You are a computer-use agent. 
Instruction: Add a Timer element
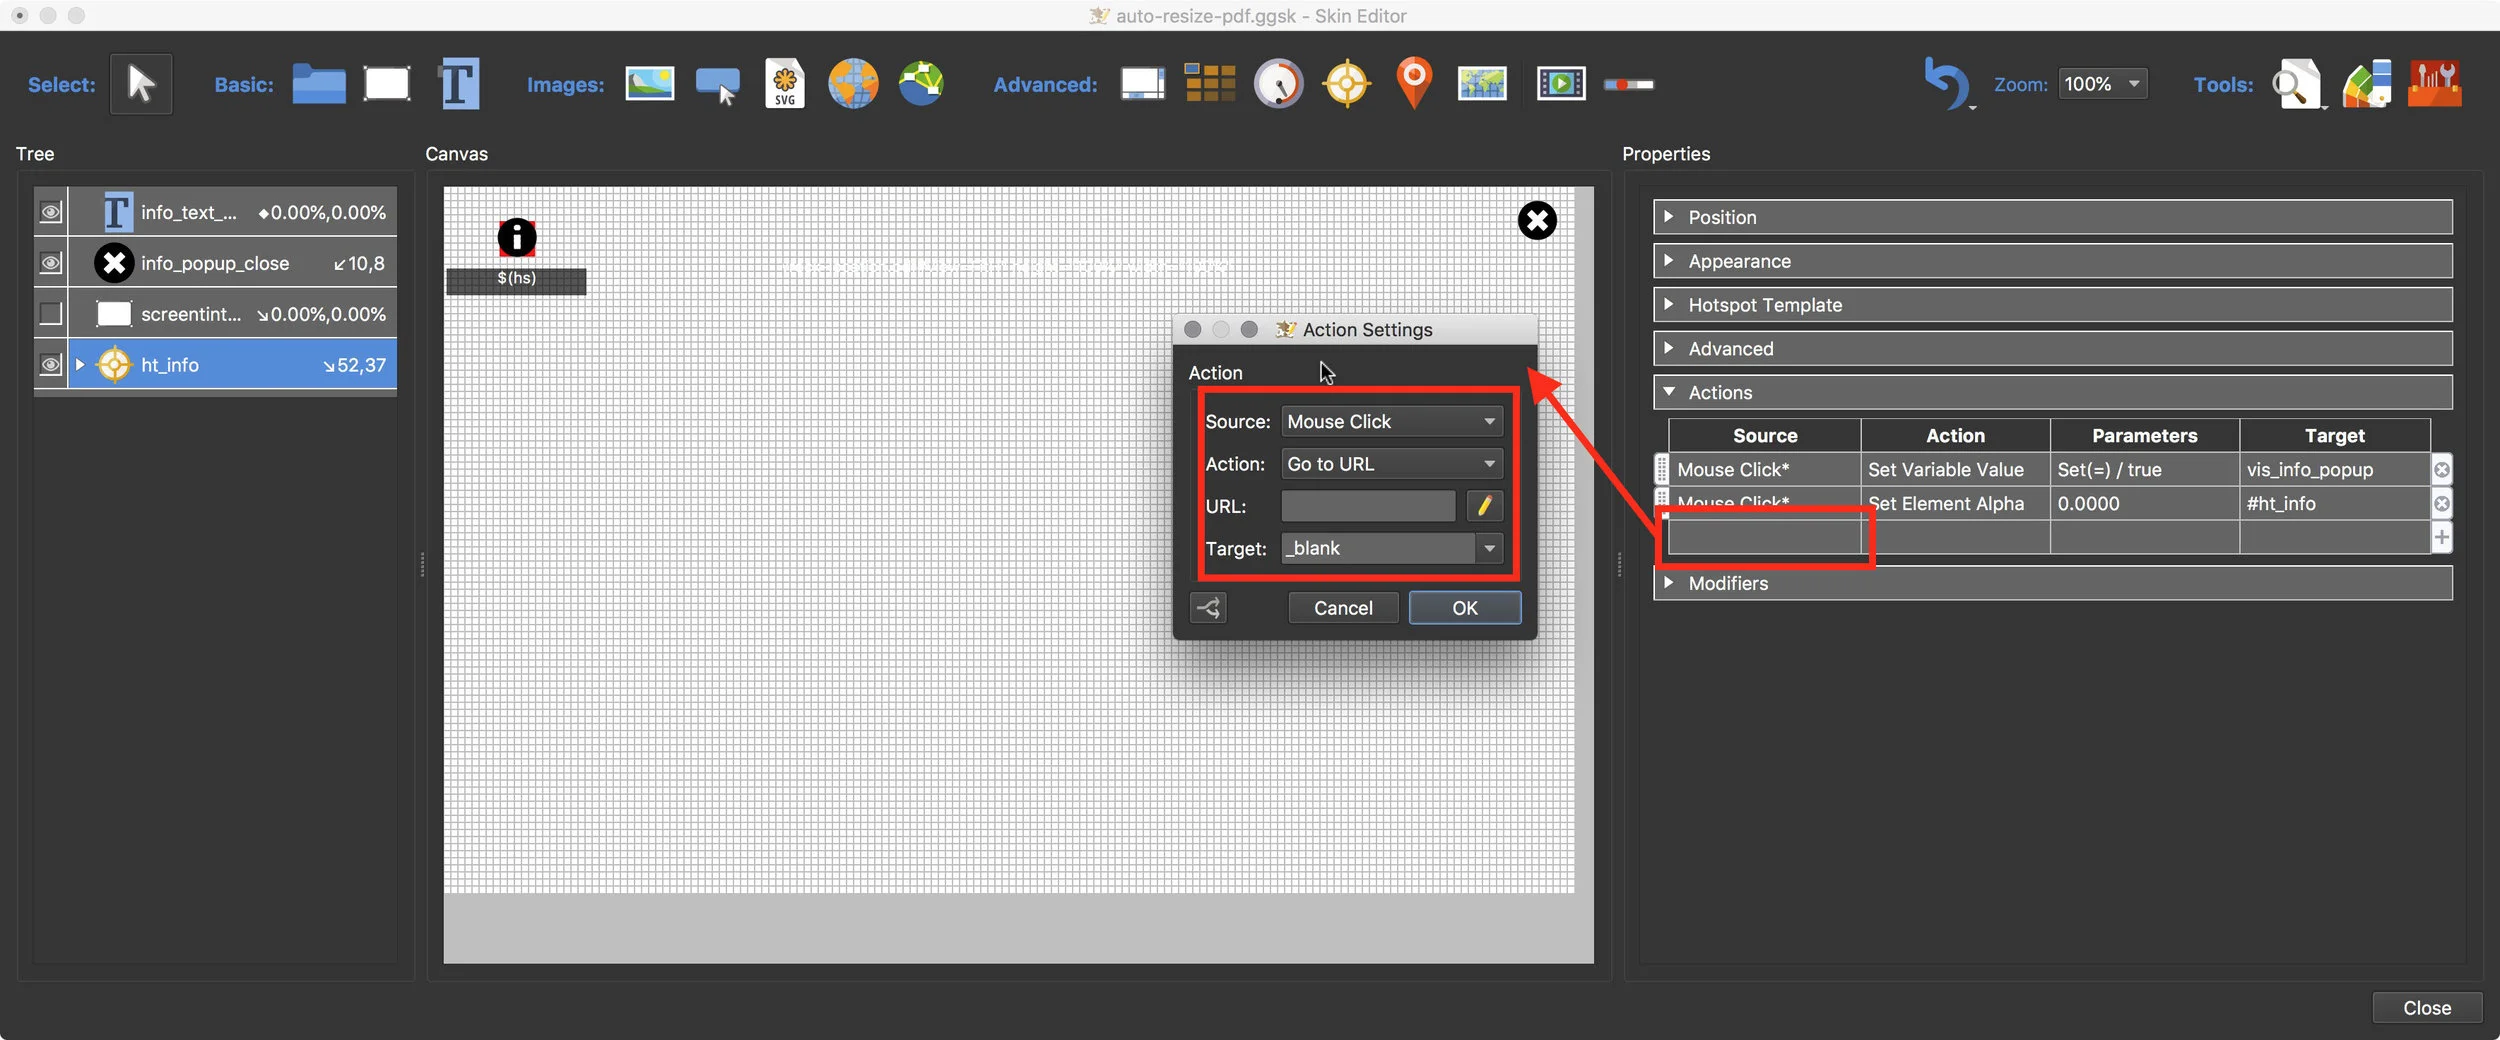coord(1279,84)
